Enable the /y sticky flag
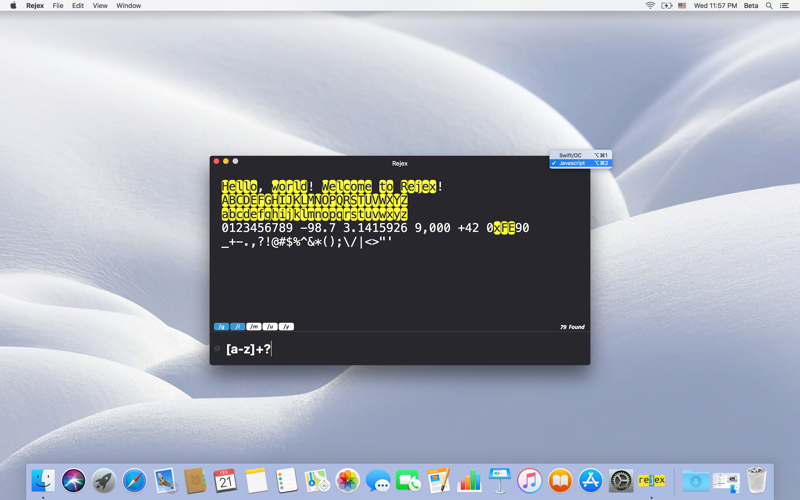Image resolution: width=800 pixels, height=500 pixels. (x=286, y=327)
